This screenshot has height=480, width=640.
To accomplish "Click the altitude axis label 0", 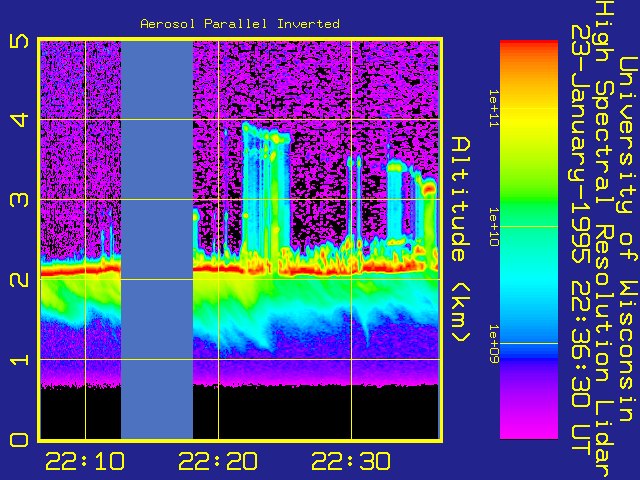I will (19, 440).
